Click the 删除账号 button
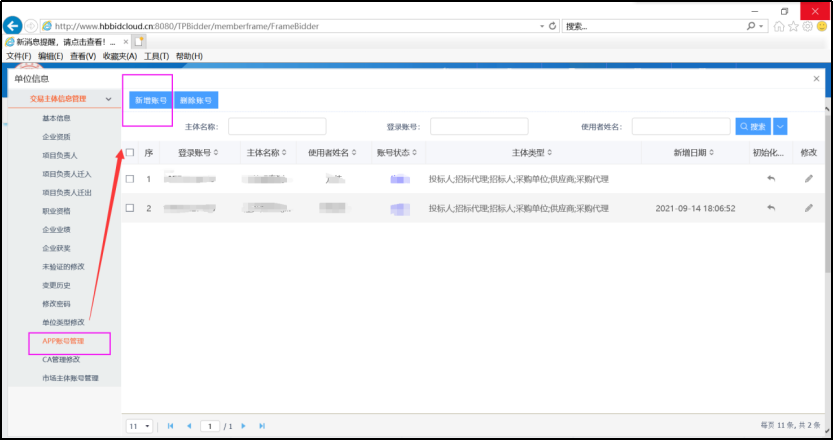The height and width of the screenshot is (440, 833). (196, 100)
